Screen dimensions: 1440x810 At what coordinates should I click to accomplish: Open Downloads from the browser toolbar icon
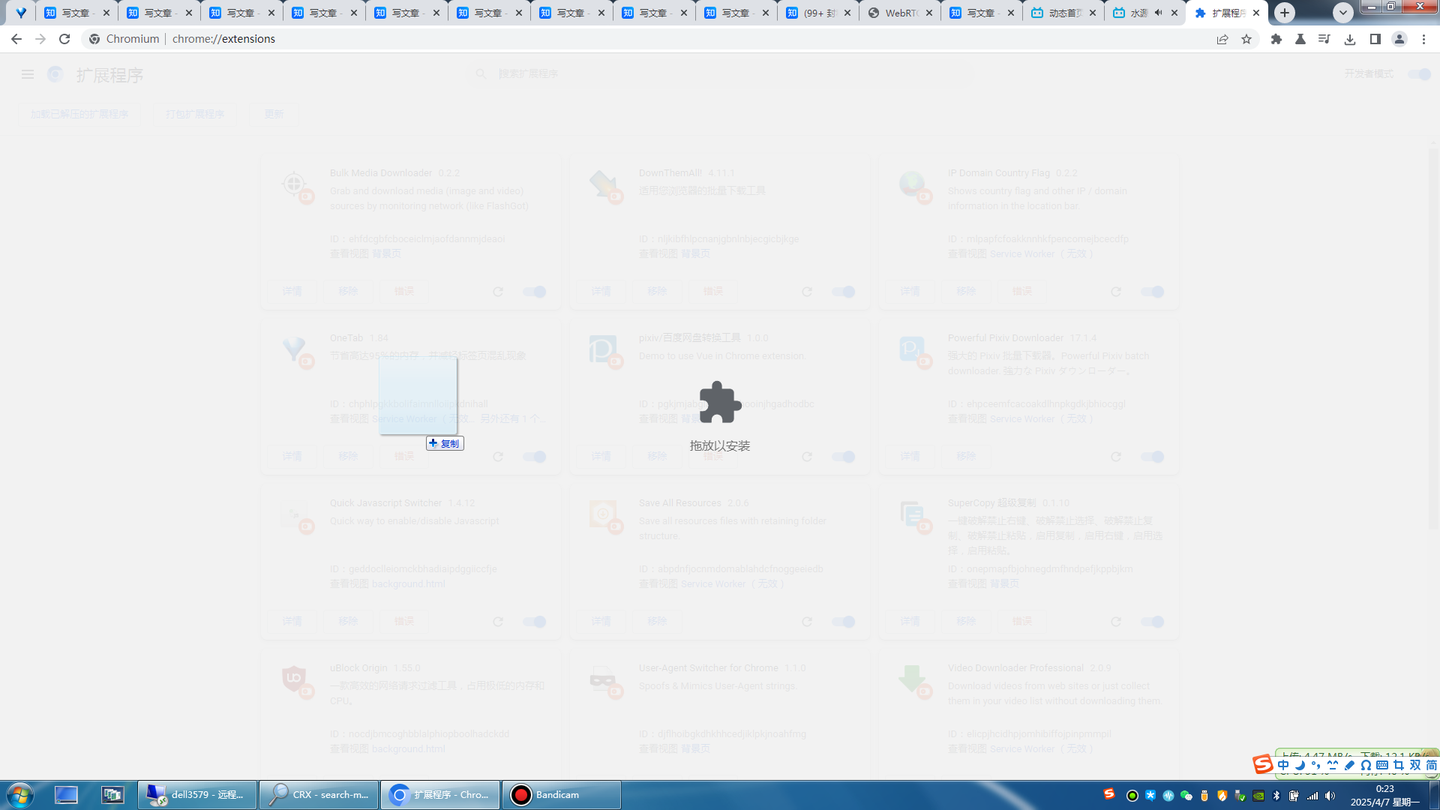[1349, 38]
